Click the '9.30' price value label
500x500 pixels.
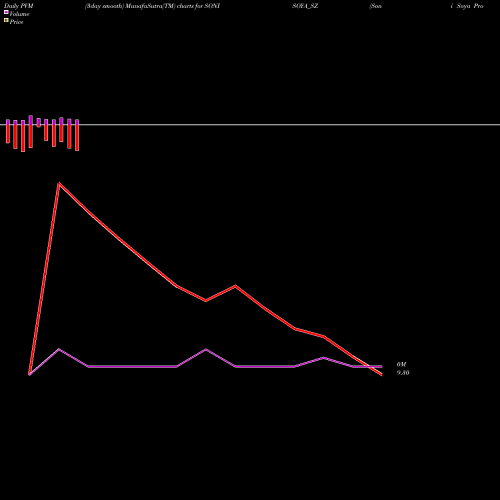[x=403, y=373]
